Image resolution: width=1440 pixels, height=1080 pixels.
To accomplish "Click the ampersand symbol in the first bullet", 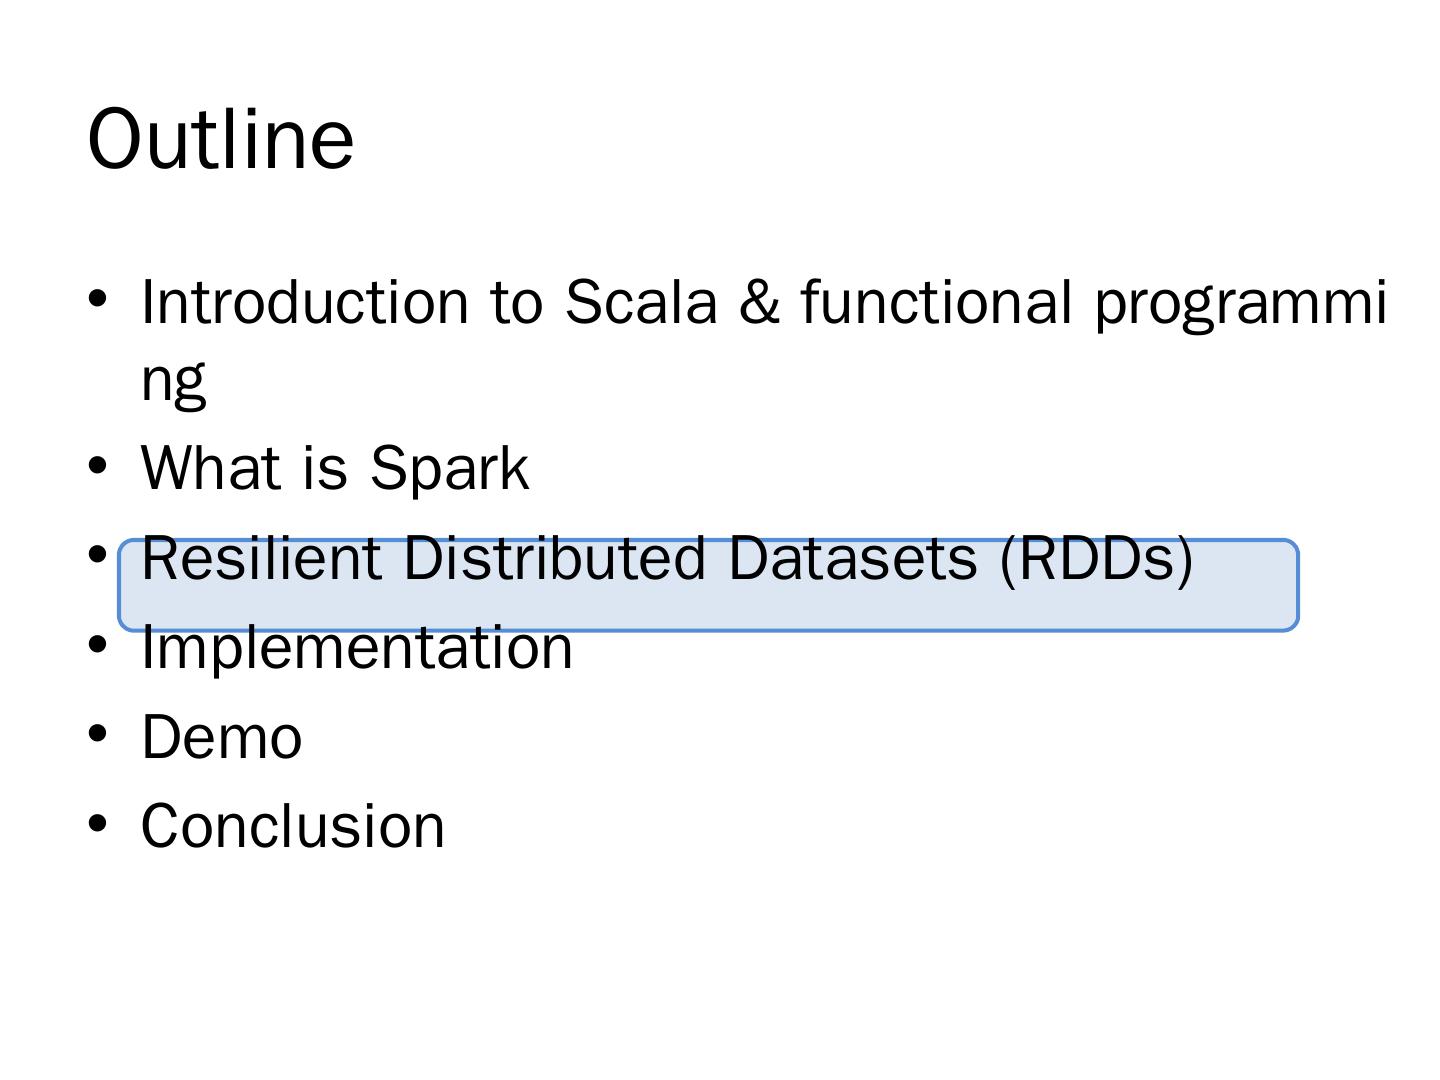I will click(x=760, y=302).
